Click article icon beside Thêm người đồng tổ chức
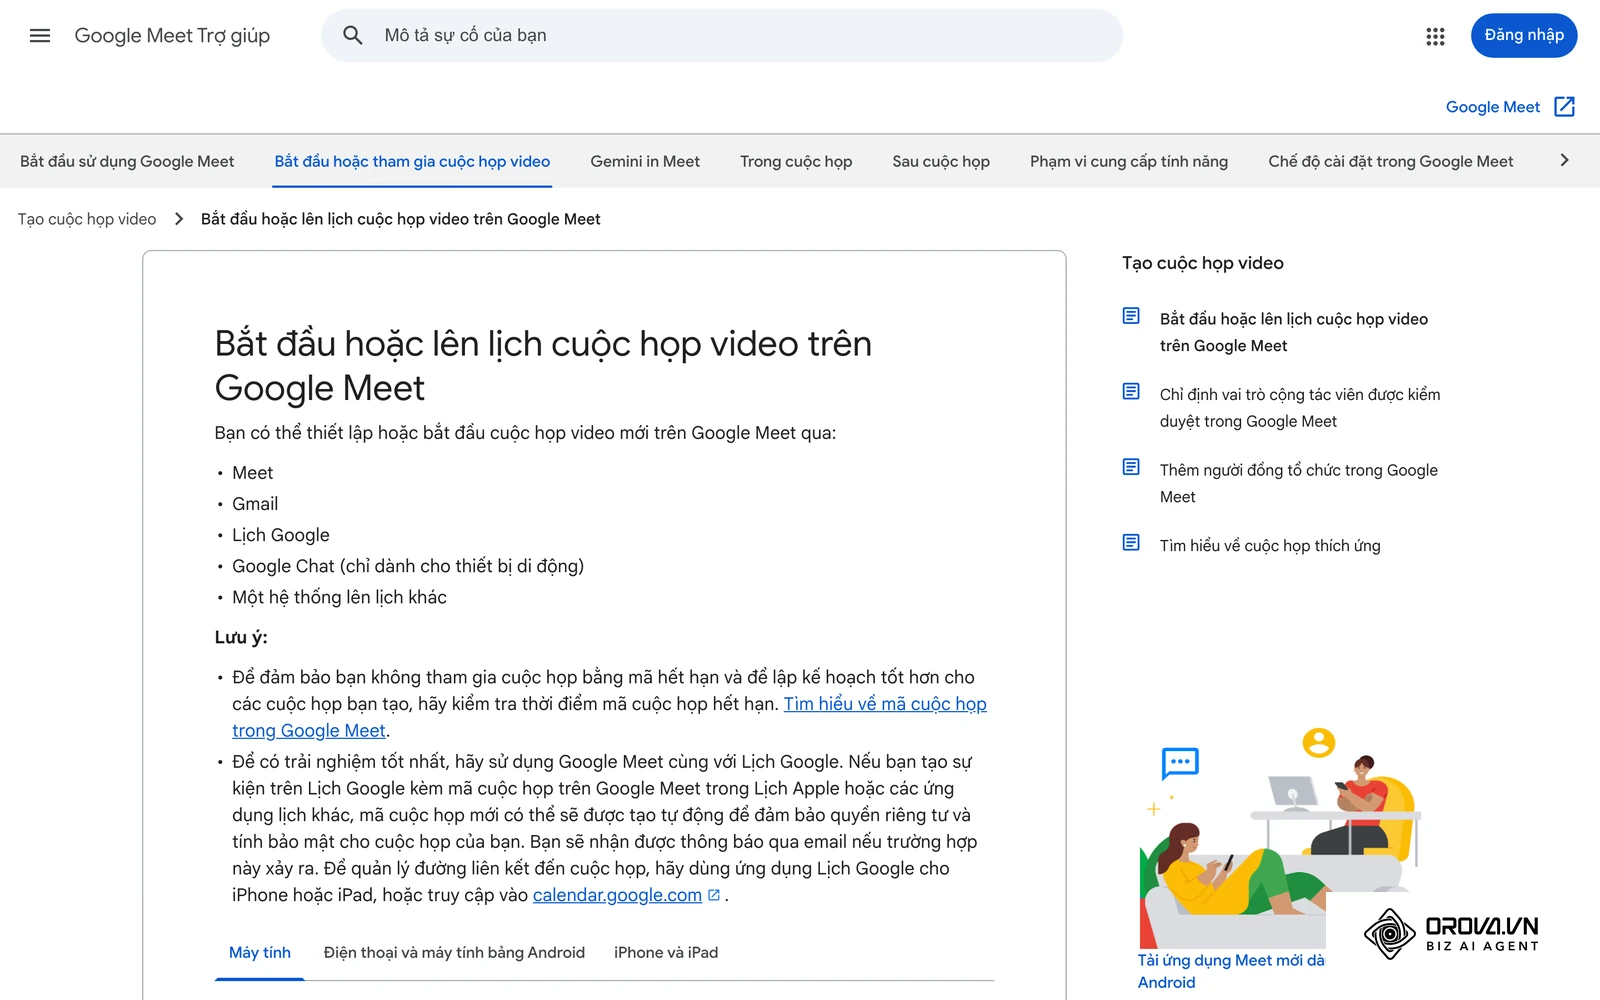1600x1000 pixels. click(1131, 467)
